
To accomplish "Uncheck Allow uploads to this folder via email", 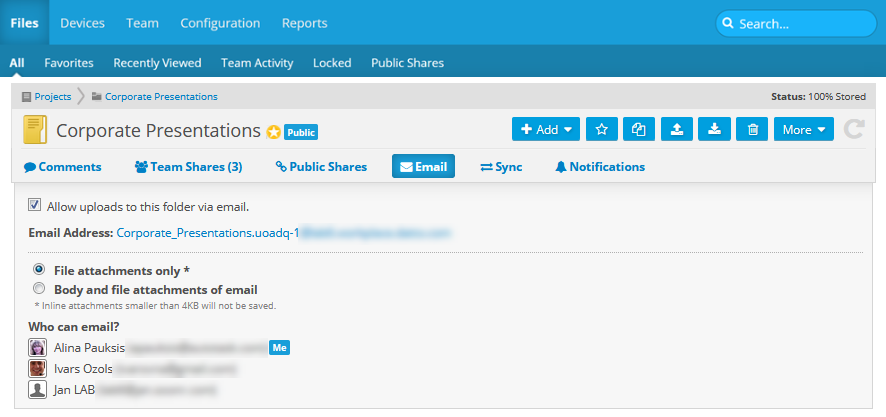I will pos(35,206).
